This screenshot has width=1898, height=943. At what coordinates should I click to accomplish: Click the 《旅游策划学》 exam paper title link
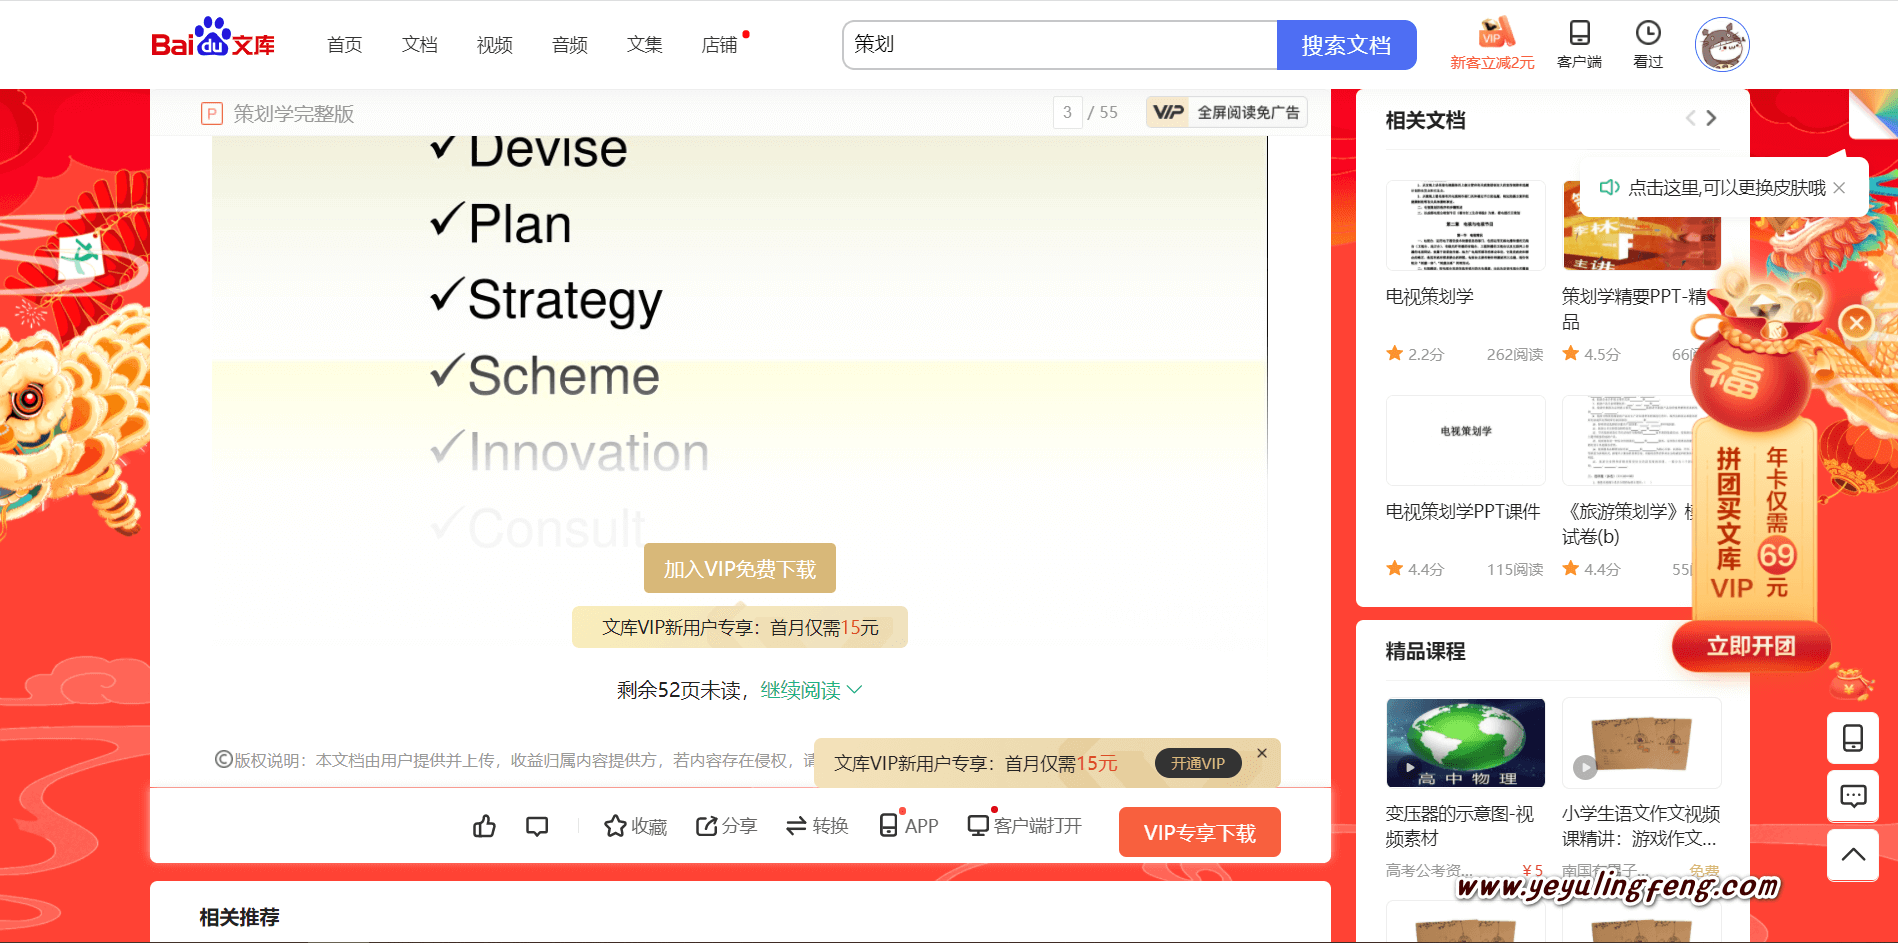point(1628,524)
